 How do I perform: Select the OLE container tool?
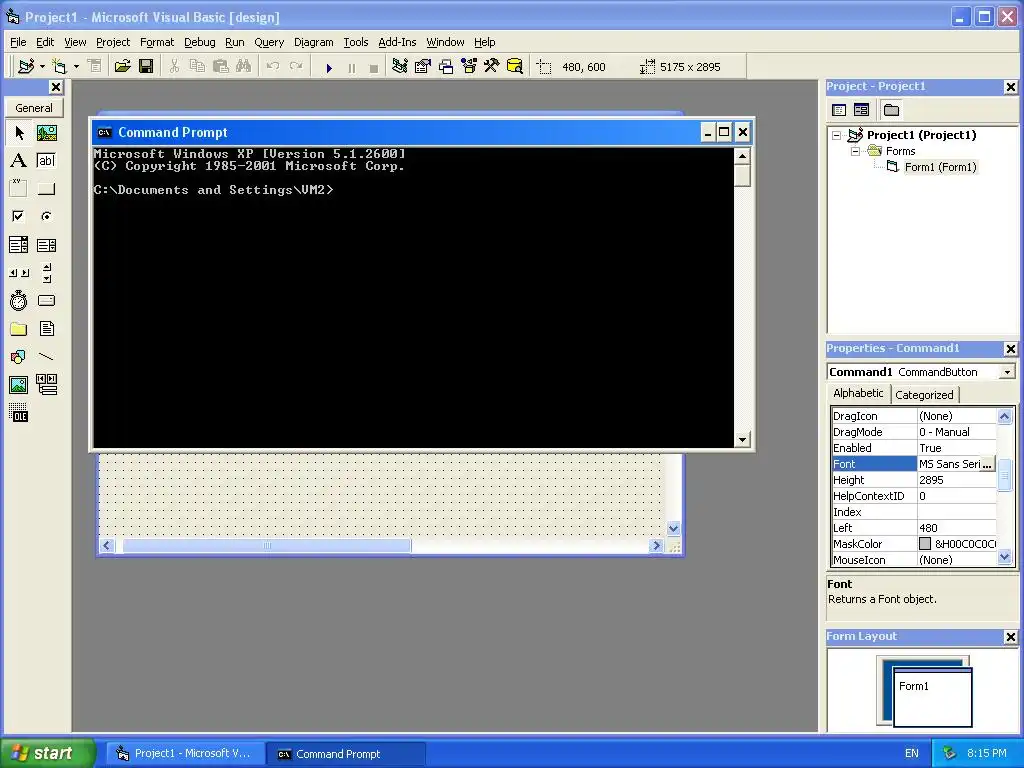pyautogui.click(x=18, y=413)
